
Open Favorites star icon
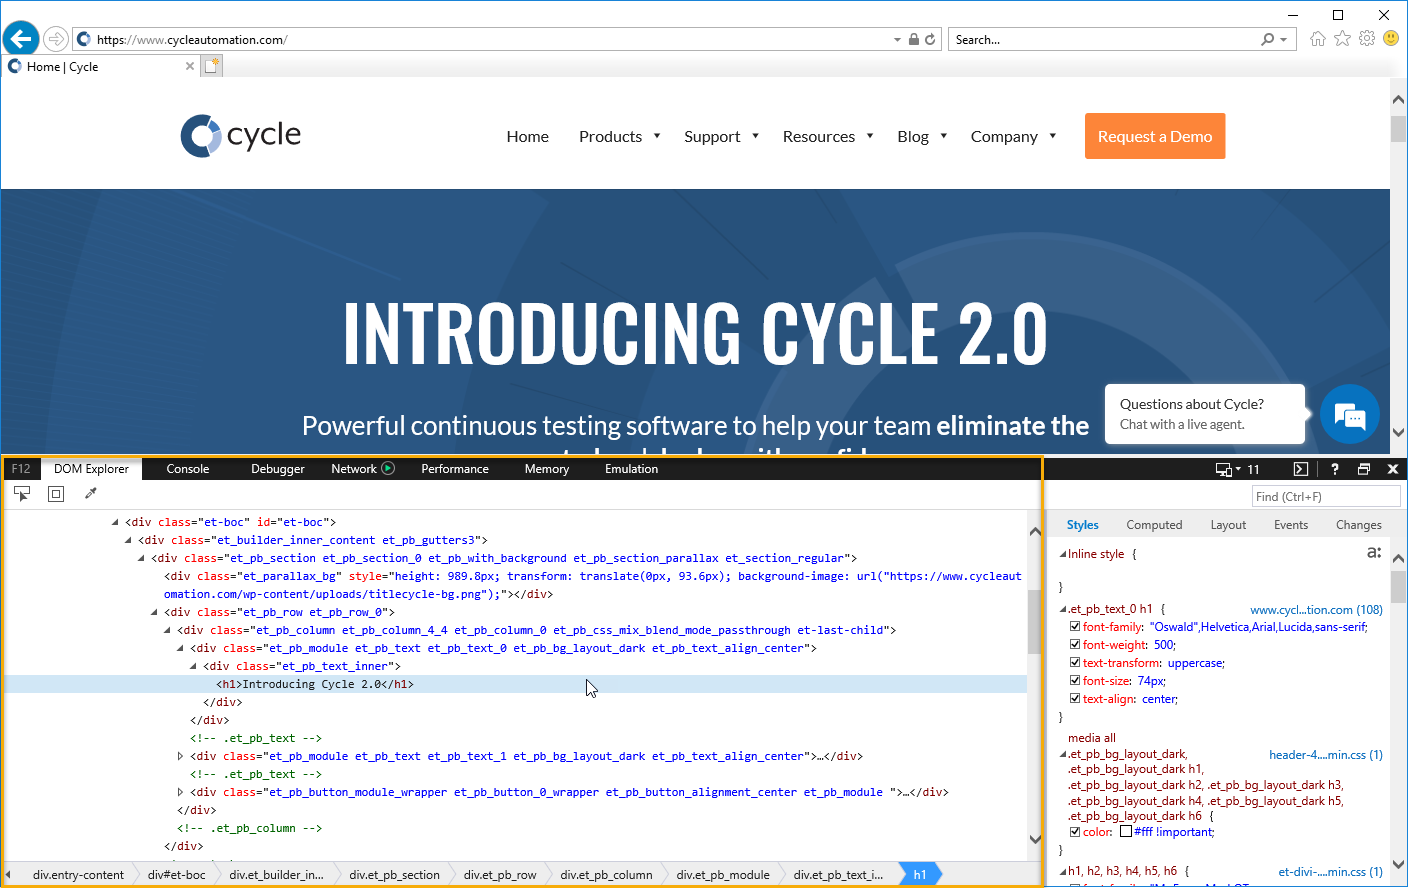(1342, 39)
